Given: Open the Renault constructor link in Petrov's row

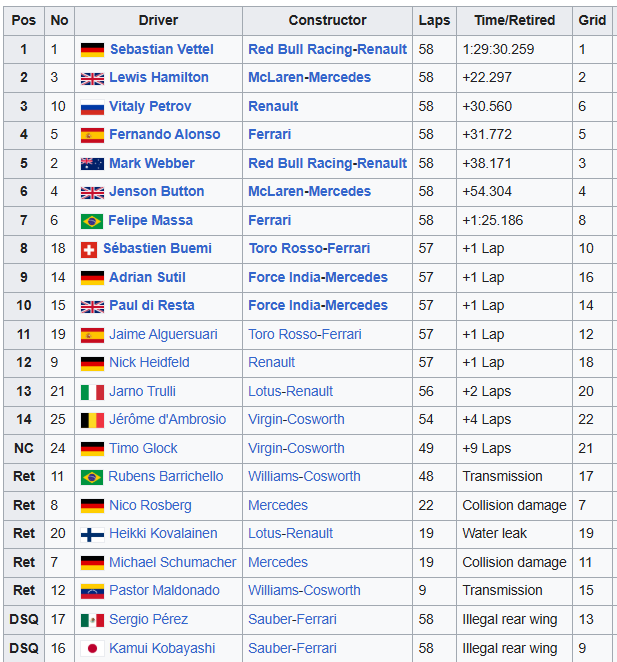Looking at the screenshot, I should click(273, 106).
